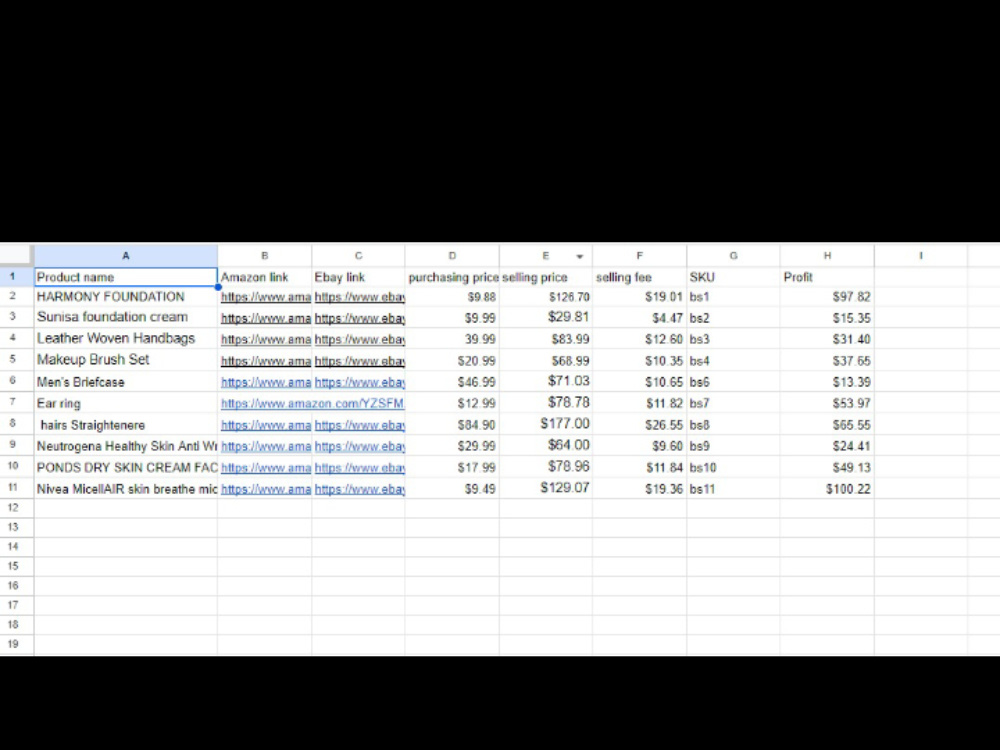1000x750 pixels.
Task: Click selling fee $19.36 cell
Action: click(x=640, y=489)
